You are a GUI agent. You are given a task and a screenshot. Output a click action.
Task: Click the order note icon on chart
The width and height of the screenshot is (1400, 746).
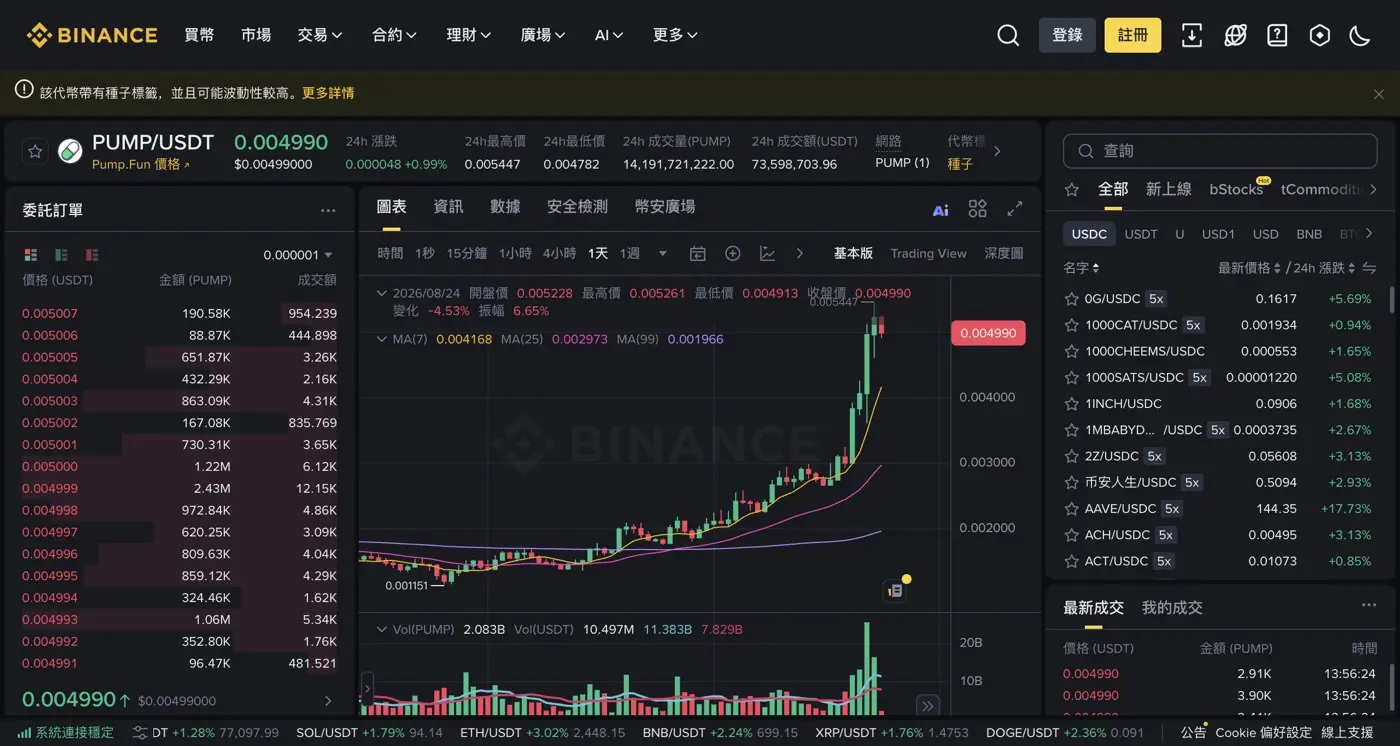pos(896,591)
